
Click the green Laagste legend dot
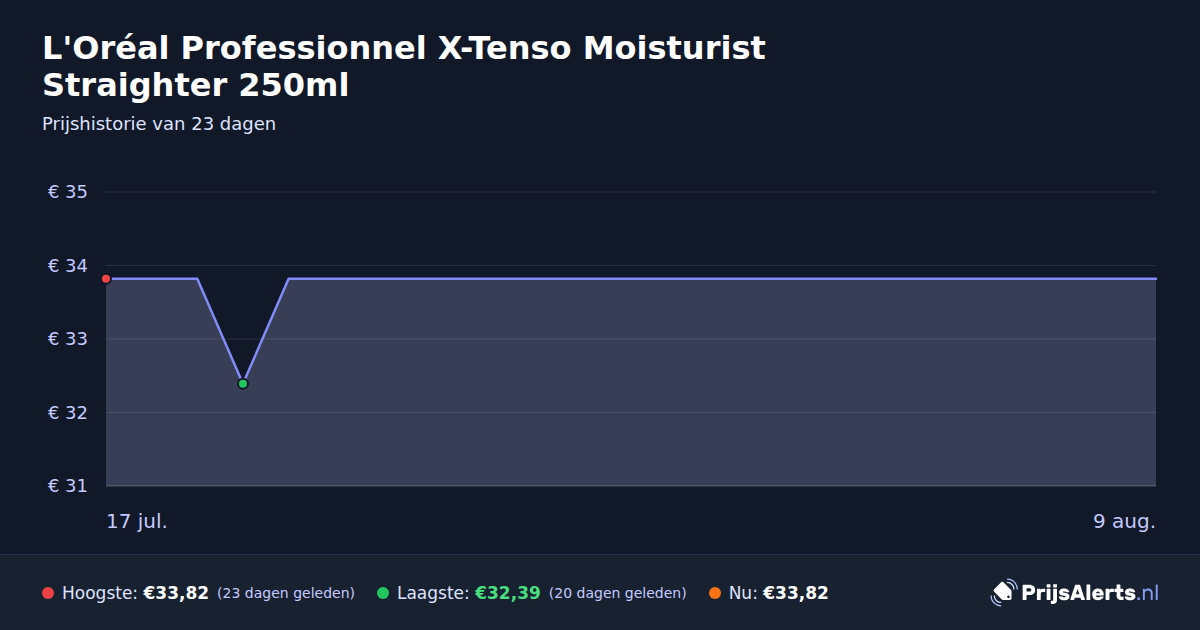coord(383,593)
